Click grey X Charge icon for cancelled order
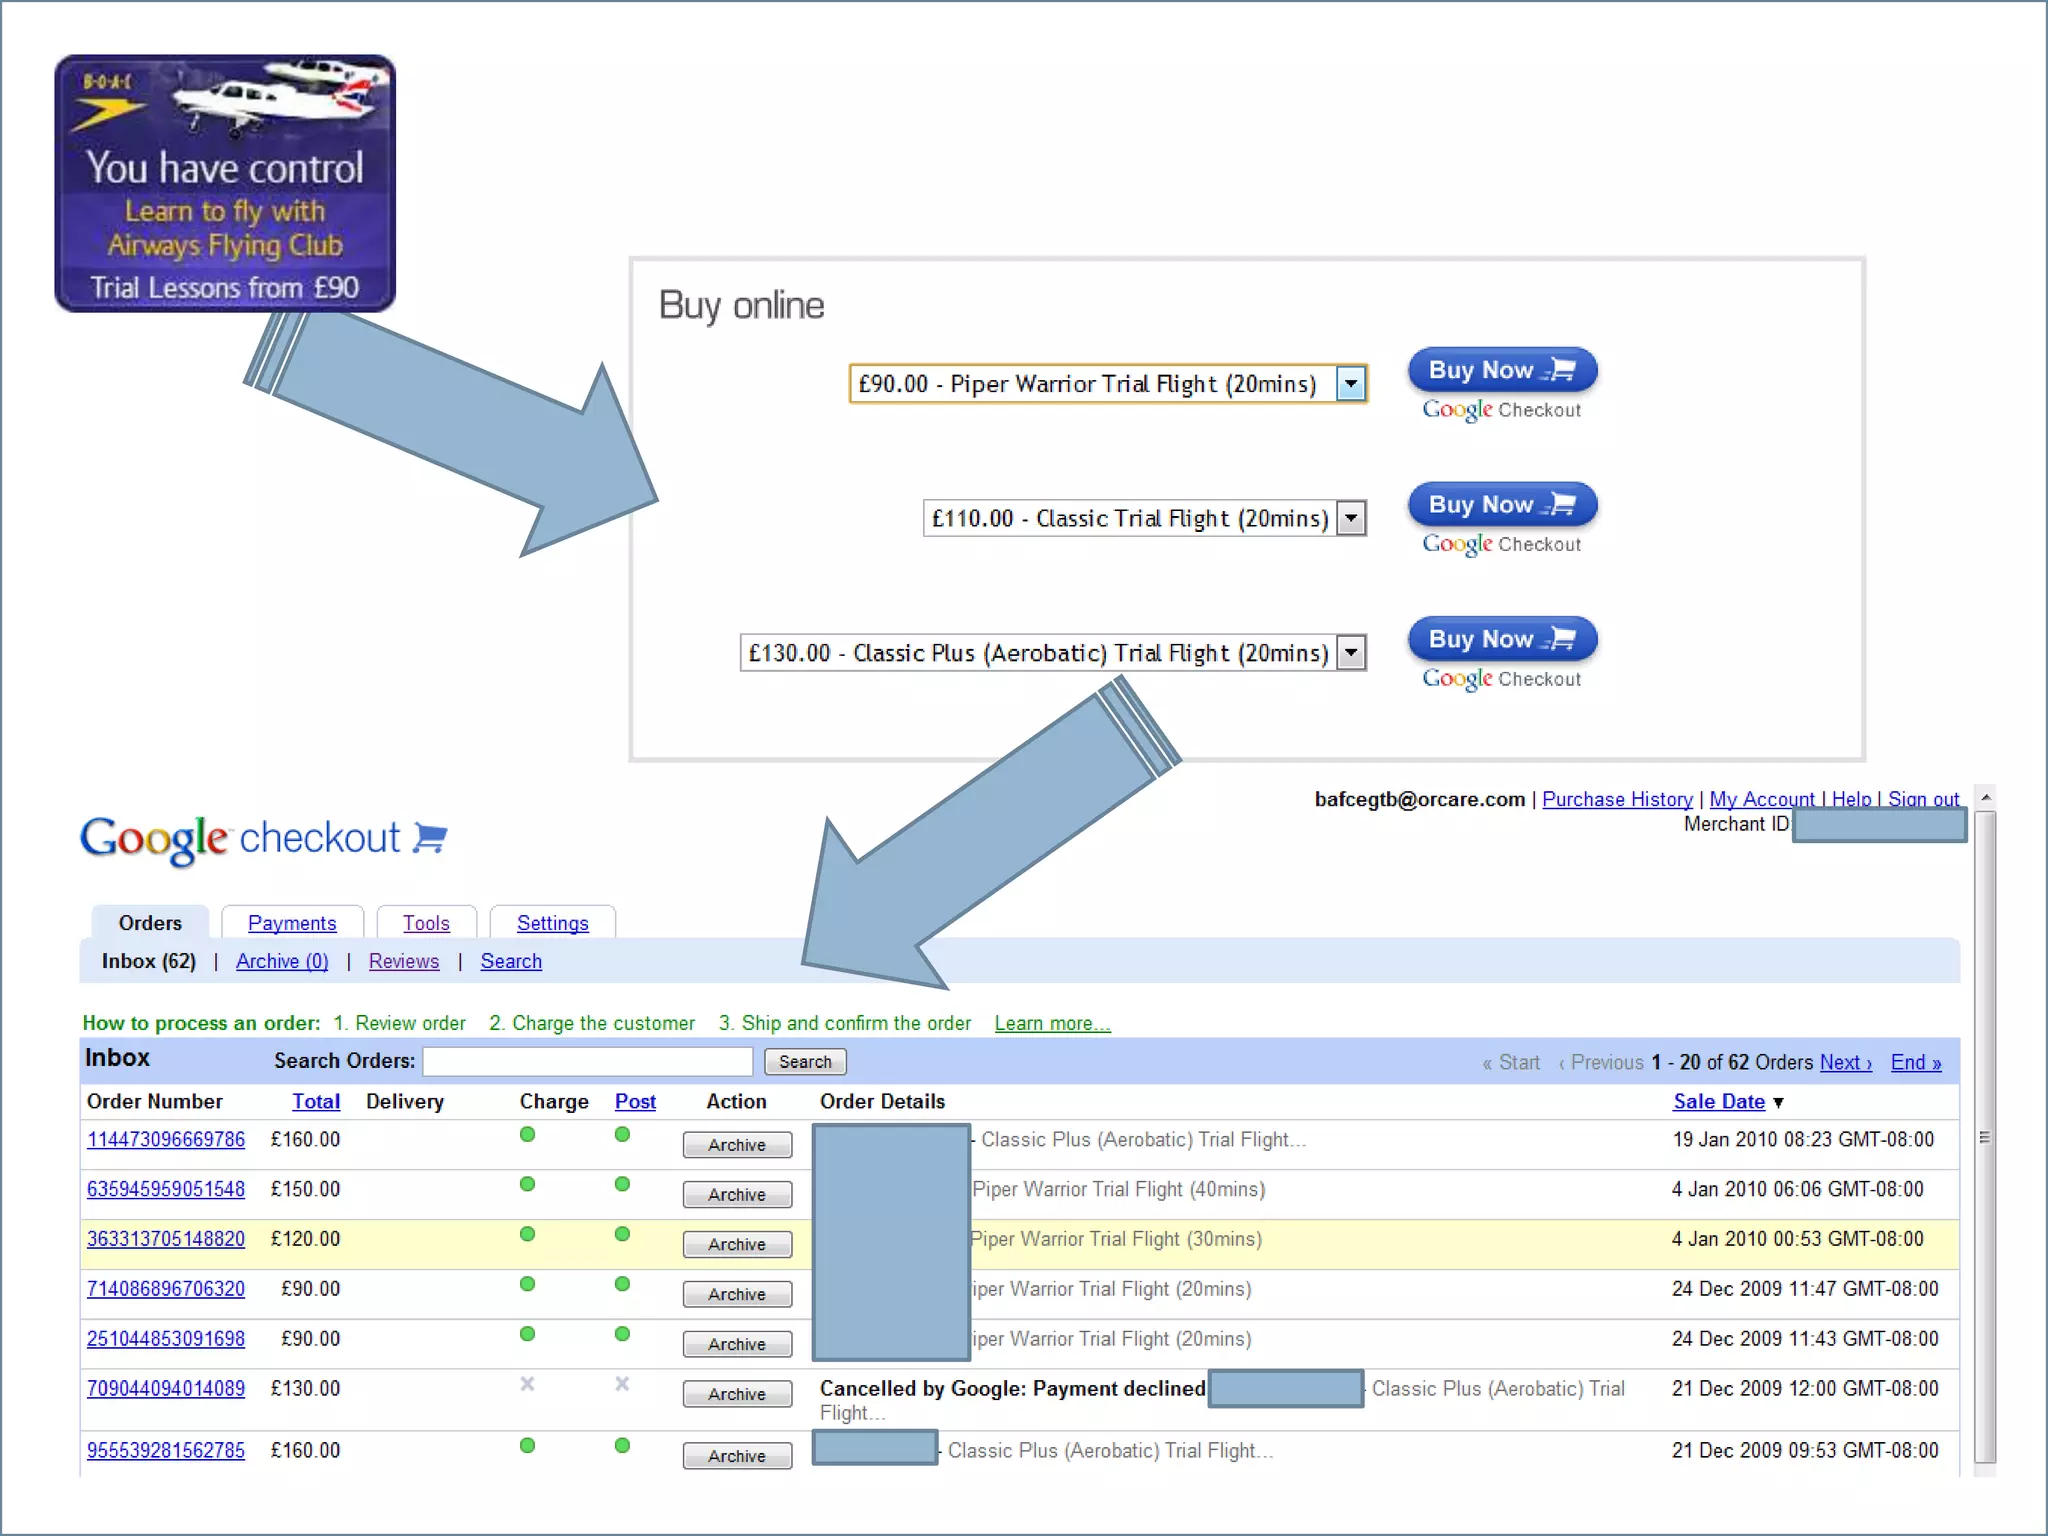This screenshot has height=1536, width=2048. [x=527, y=1384]
